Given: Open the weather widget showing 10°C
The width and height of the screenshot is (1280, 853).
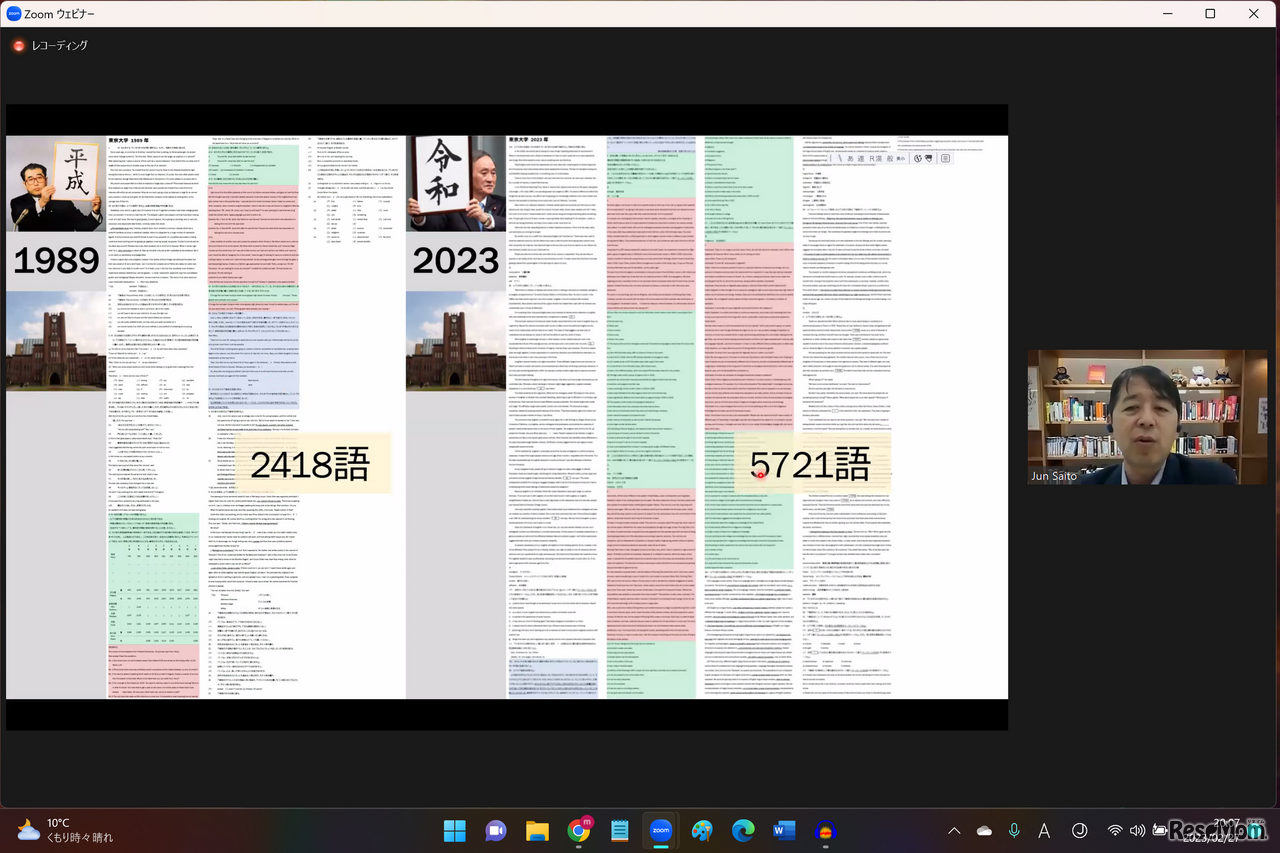Looking at the screenshot, I should click(x=66, y=830).
